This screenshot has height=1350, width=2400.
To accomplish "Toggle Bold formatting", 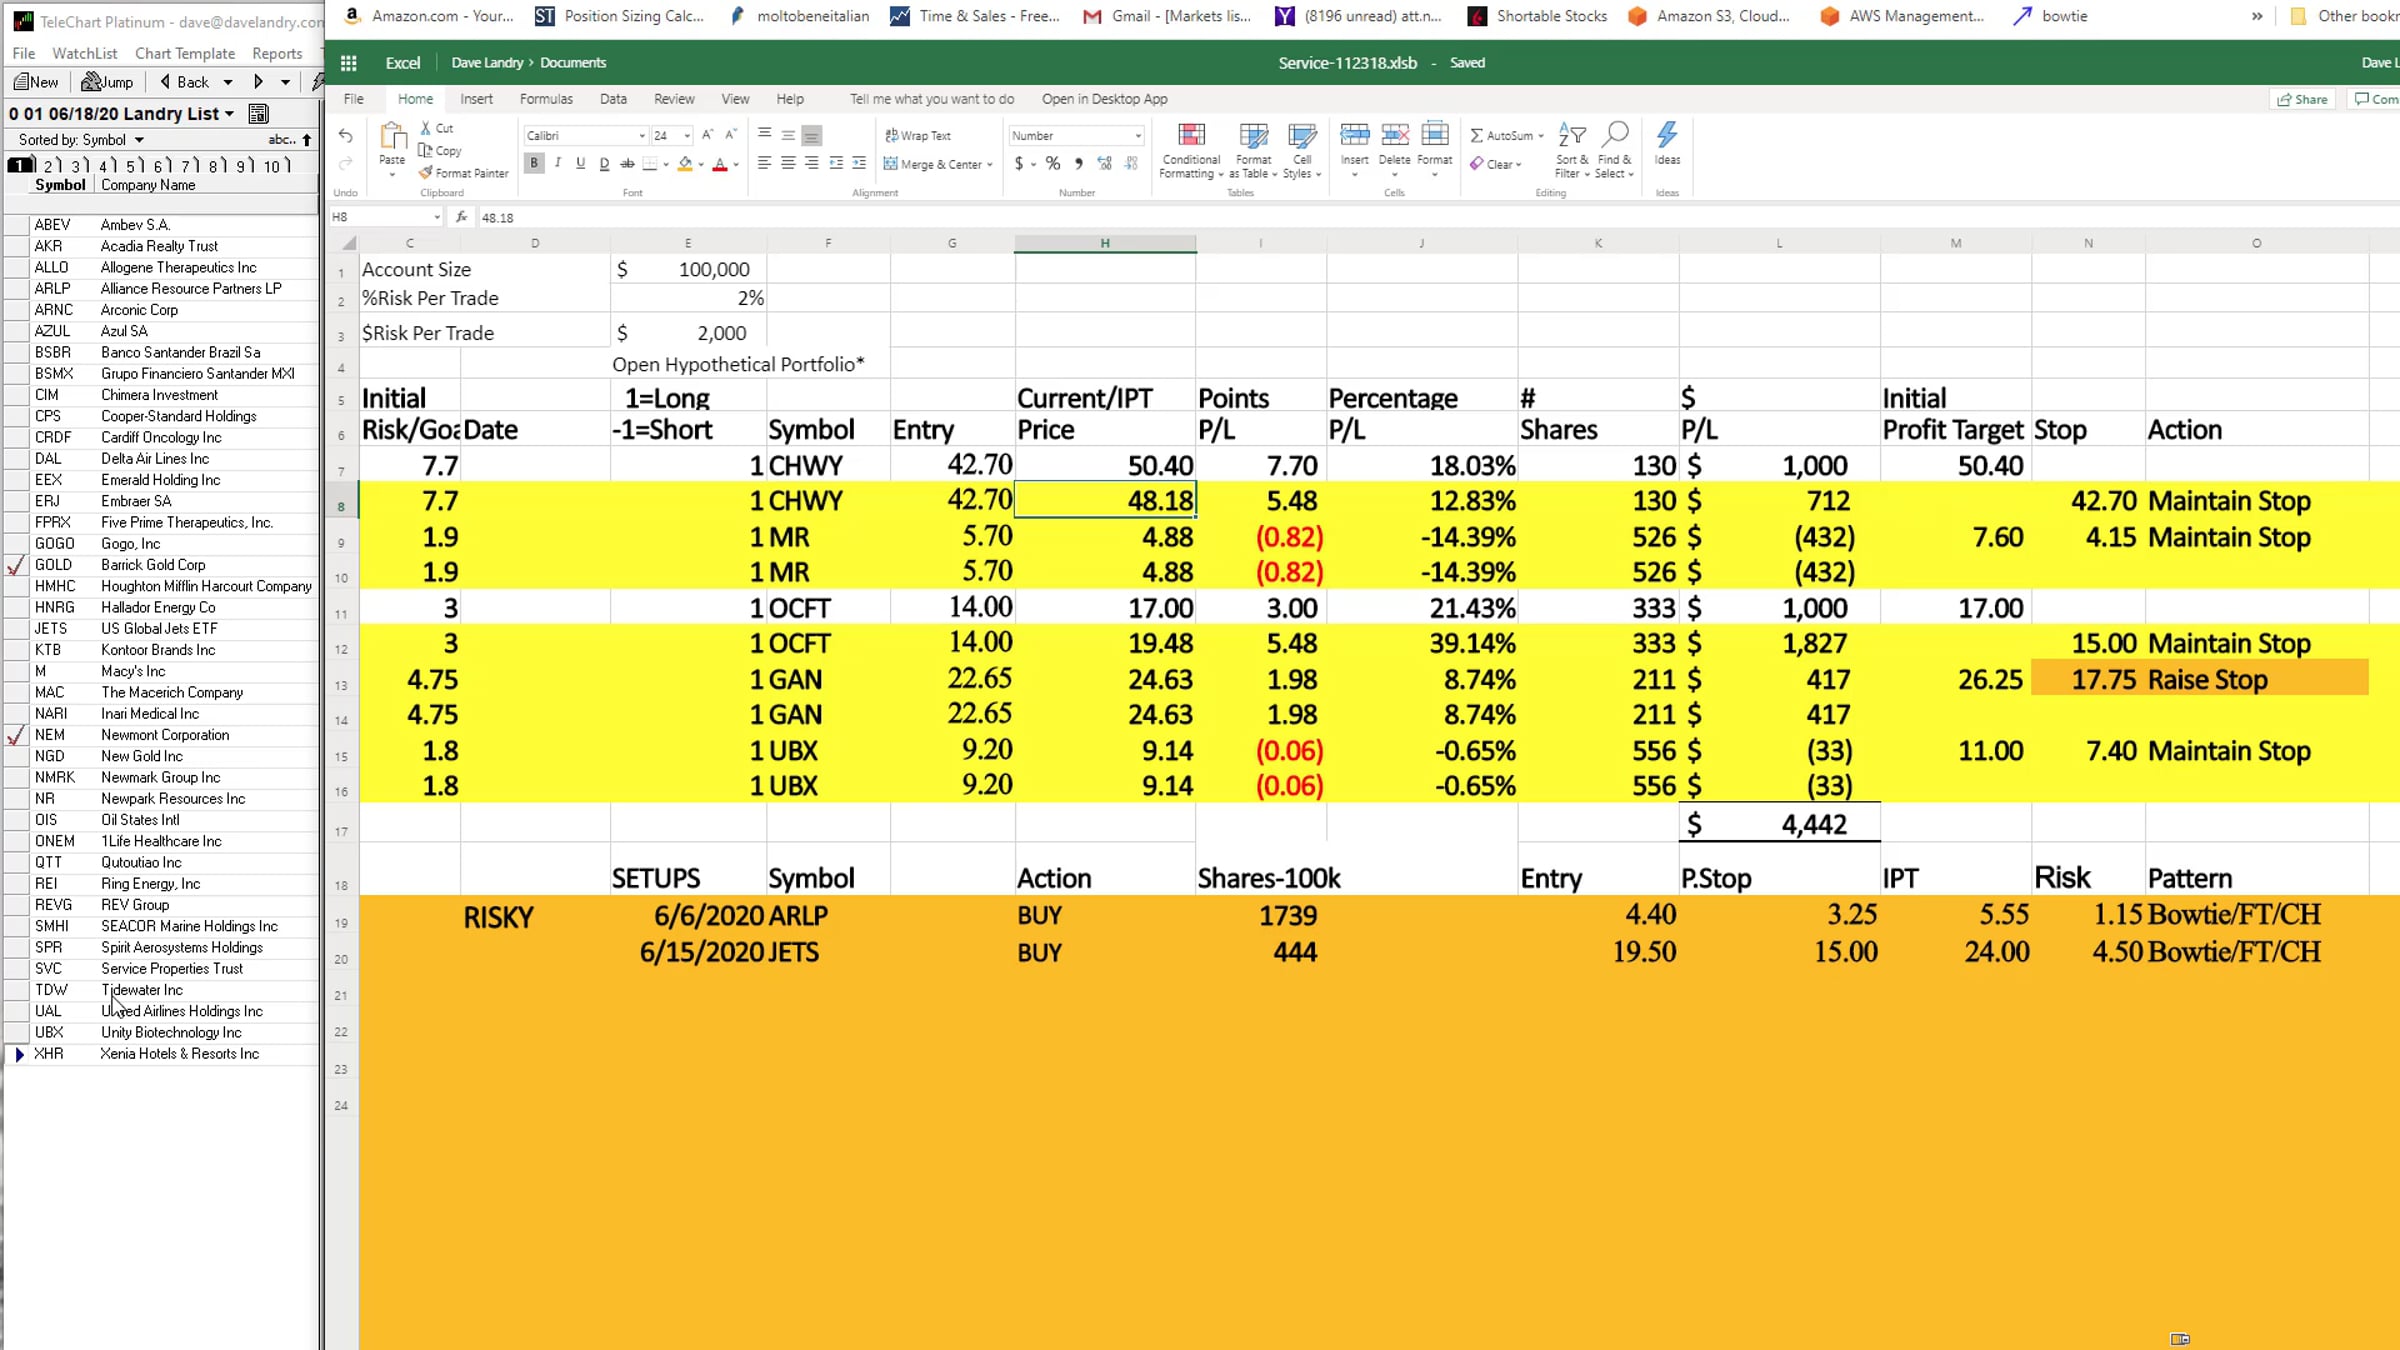I will (534, 164).
